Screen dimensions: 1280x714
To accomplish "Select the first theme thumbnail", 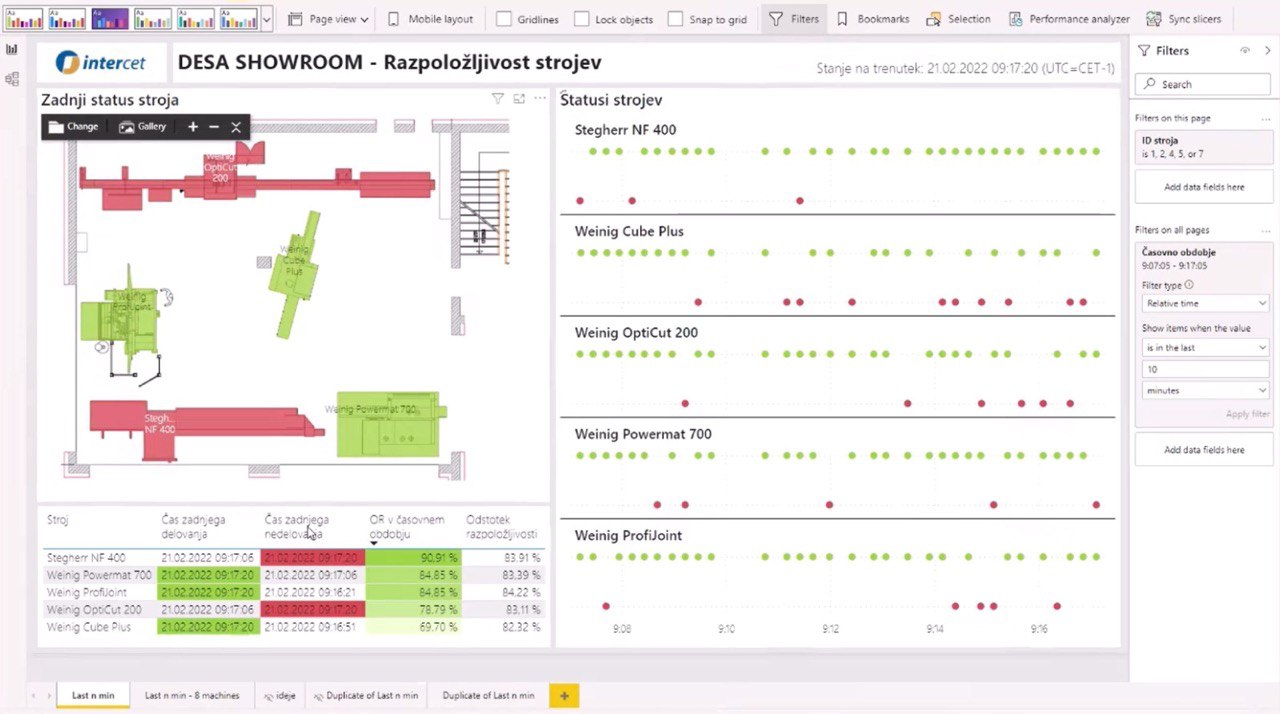I will (24, 18).
